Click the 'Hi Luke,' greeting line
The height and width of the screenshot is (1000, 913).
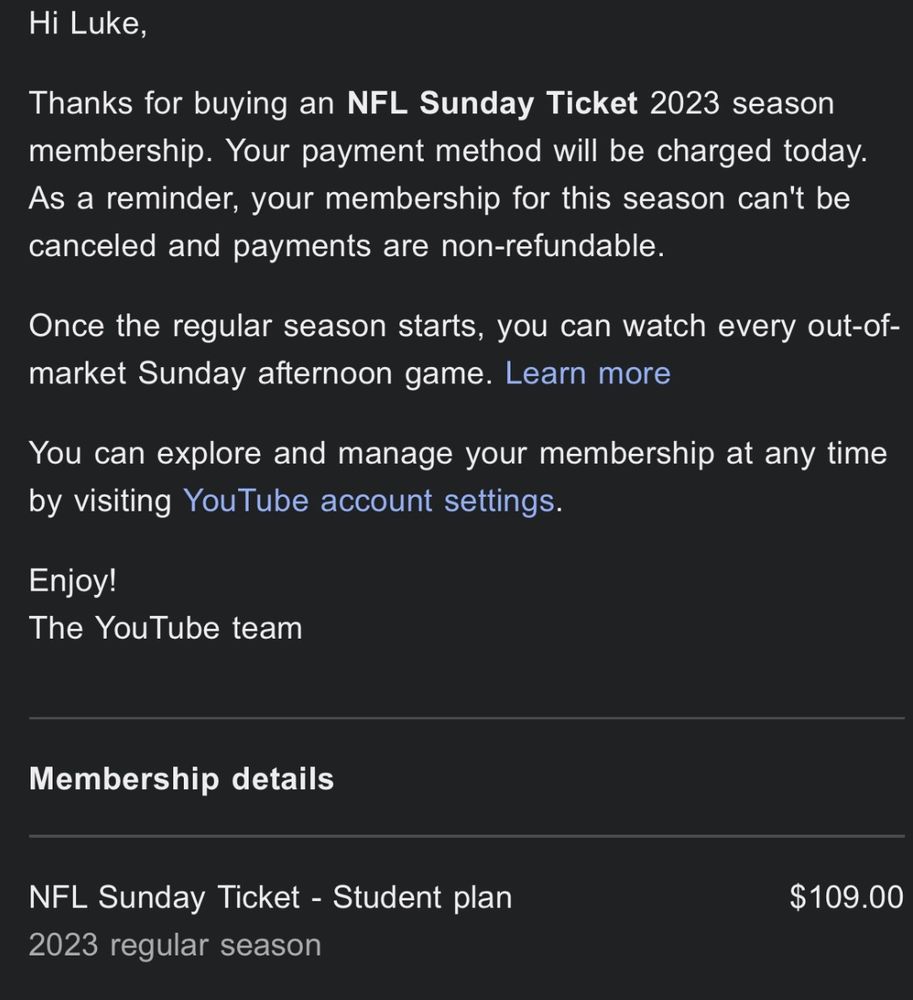(88, 24)
